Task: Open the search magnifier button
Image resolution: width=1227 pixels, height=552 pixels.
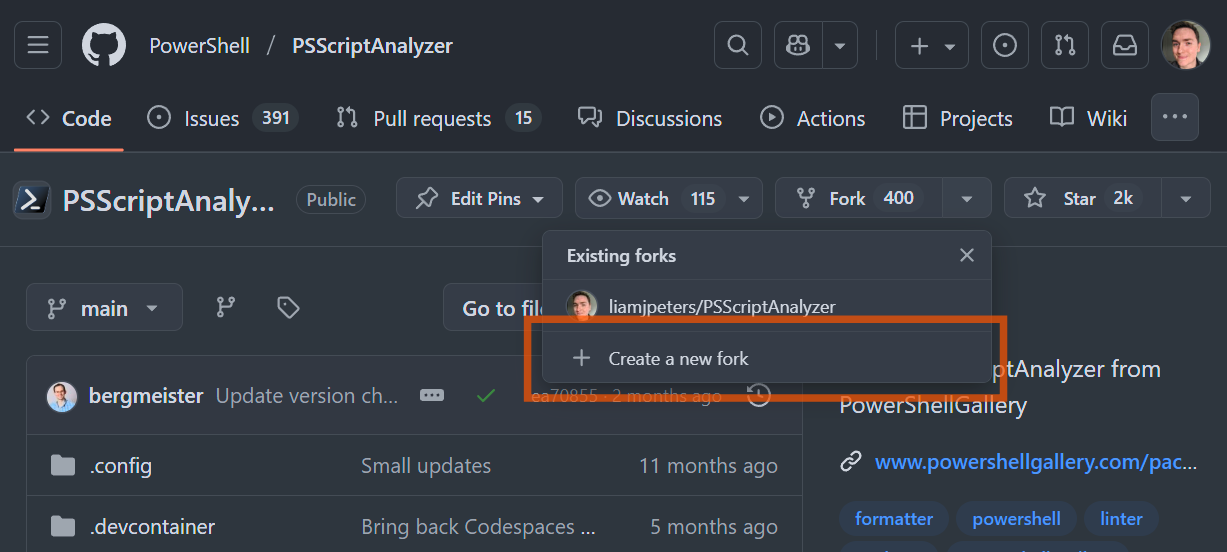Action: [738, 46]
